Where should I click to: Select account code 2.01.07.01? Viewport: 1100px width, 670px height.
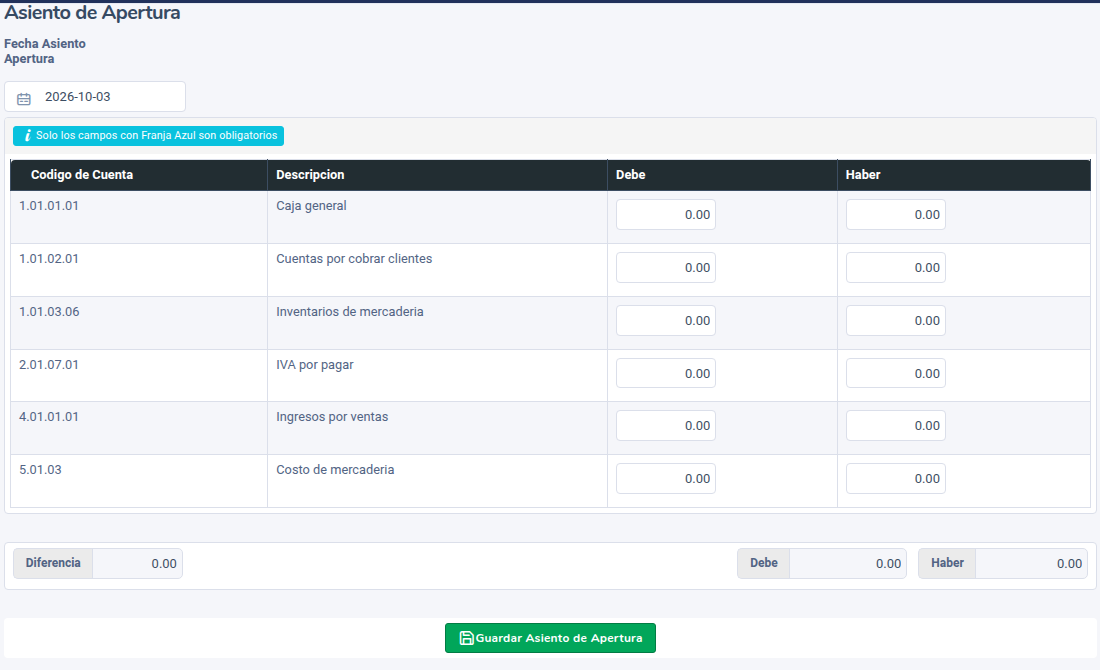[48, 365]
